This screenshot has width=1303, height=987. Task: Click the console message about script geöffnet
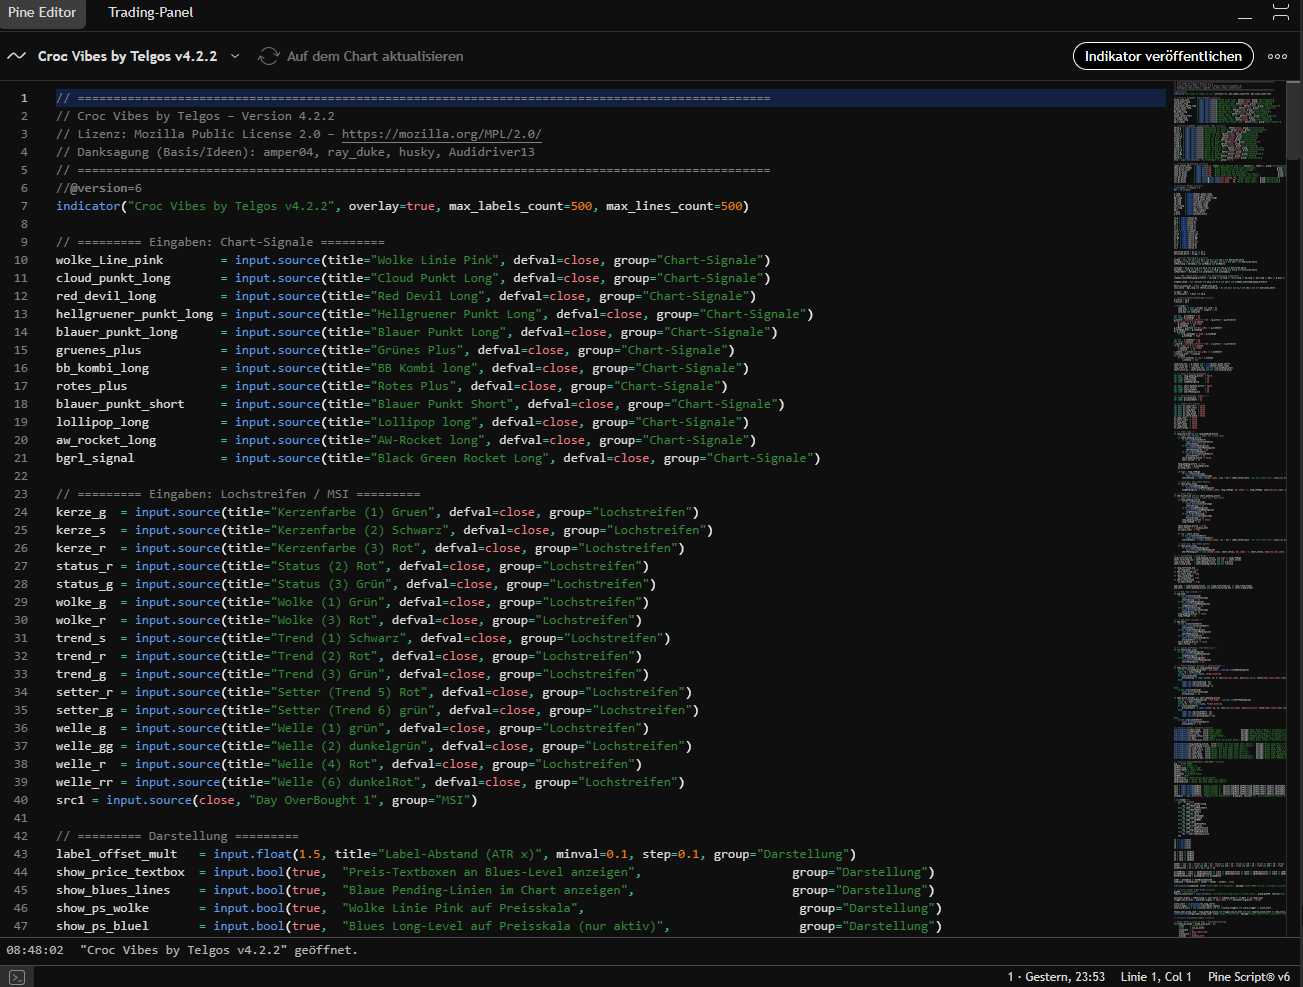click(218, 950)
